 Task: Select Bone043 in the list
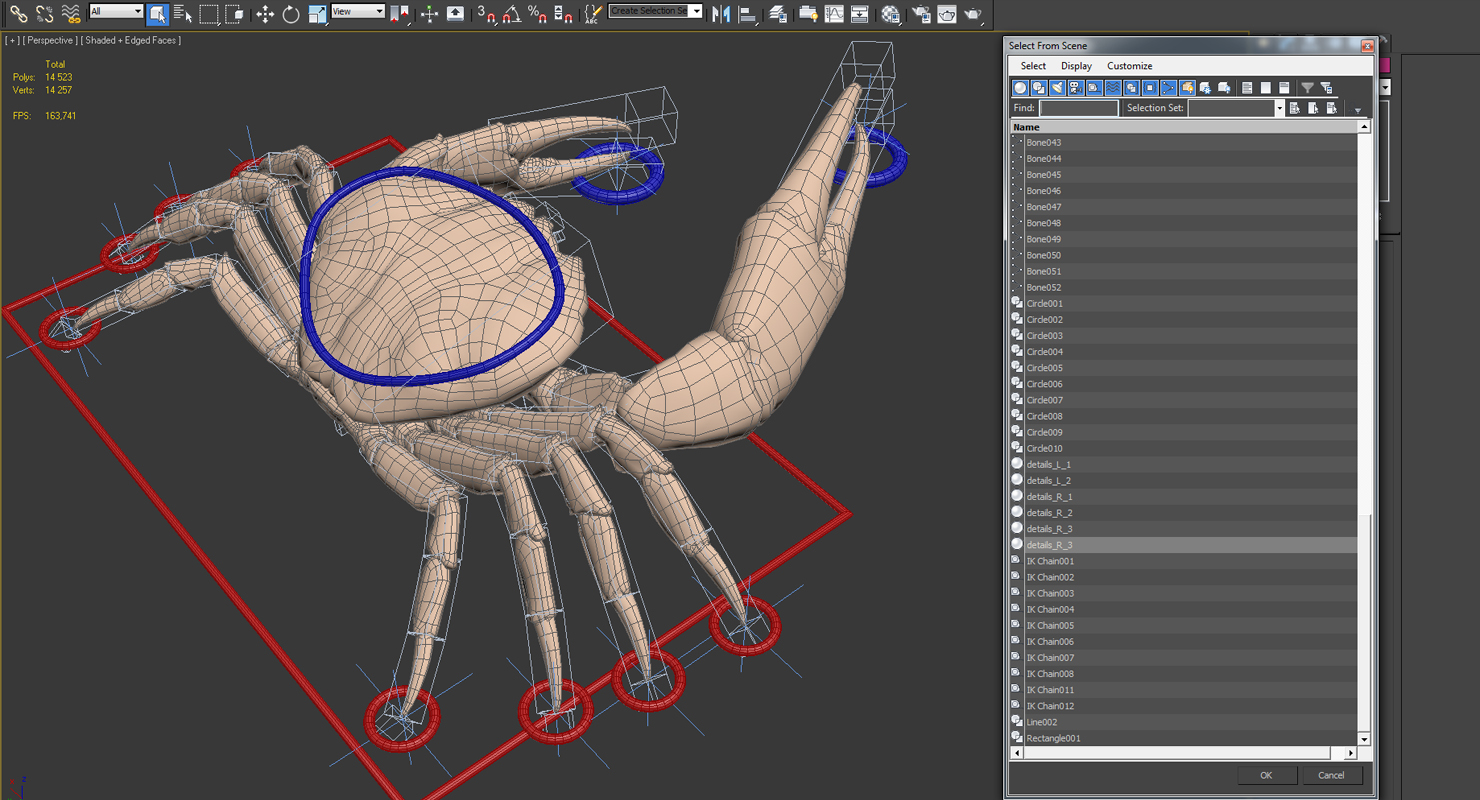pyautogui.click(x=1184, y=142)
